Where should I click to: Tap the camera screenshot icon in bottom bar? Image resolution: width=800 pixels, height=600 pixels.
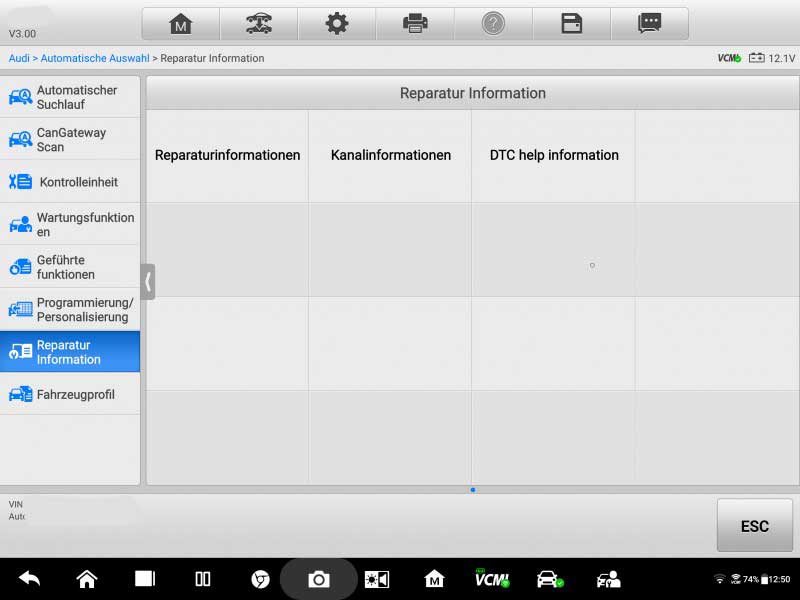[318, 580]
